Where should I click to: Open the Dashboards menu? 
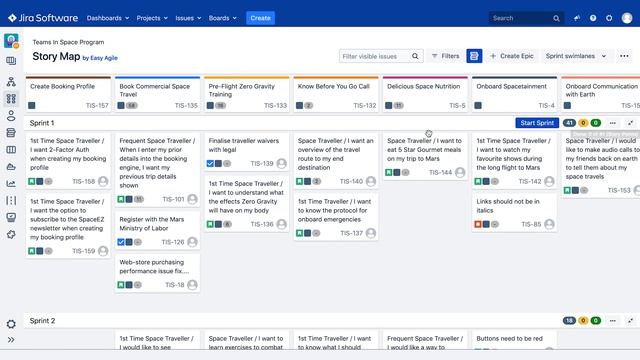click(x=108, y=18)
